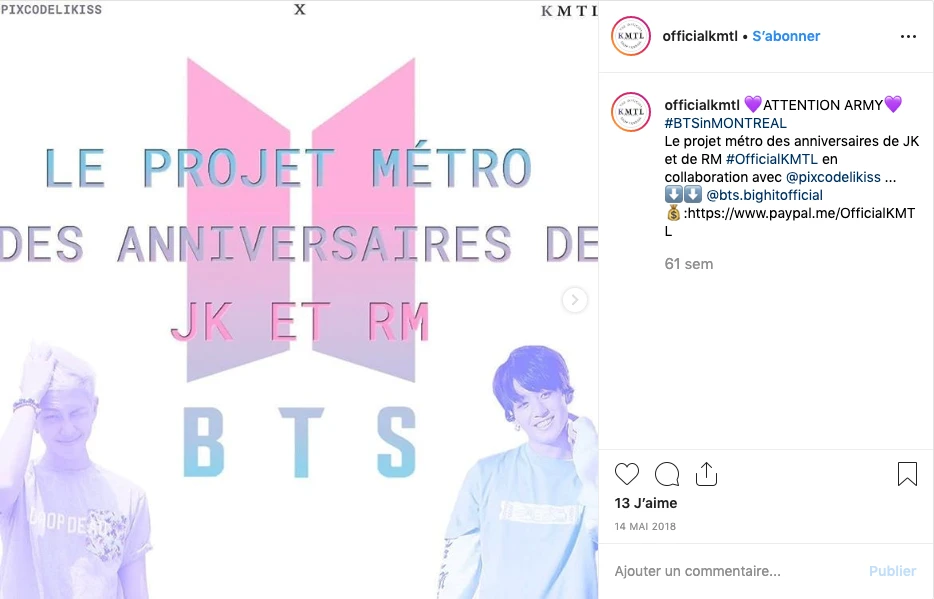
Task: Visit the @pixcodelikiss profile mention
Action: coord(833,177)
